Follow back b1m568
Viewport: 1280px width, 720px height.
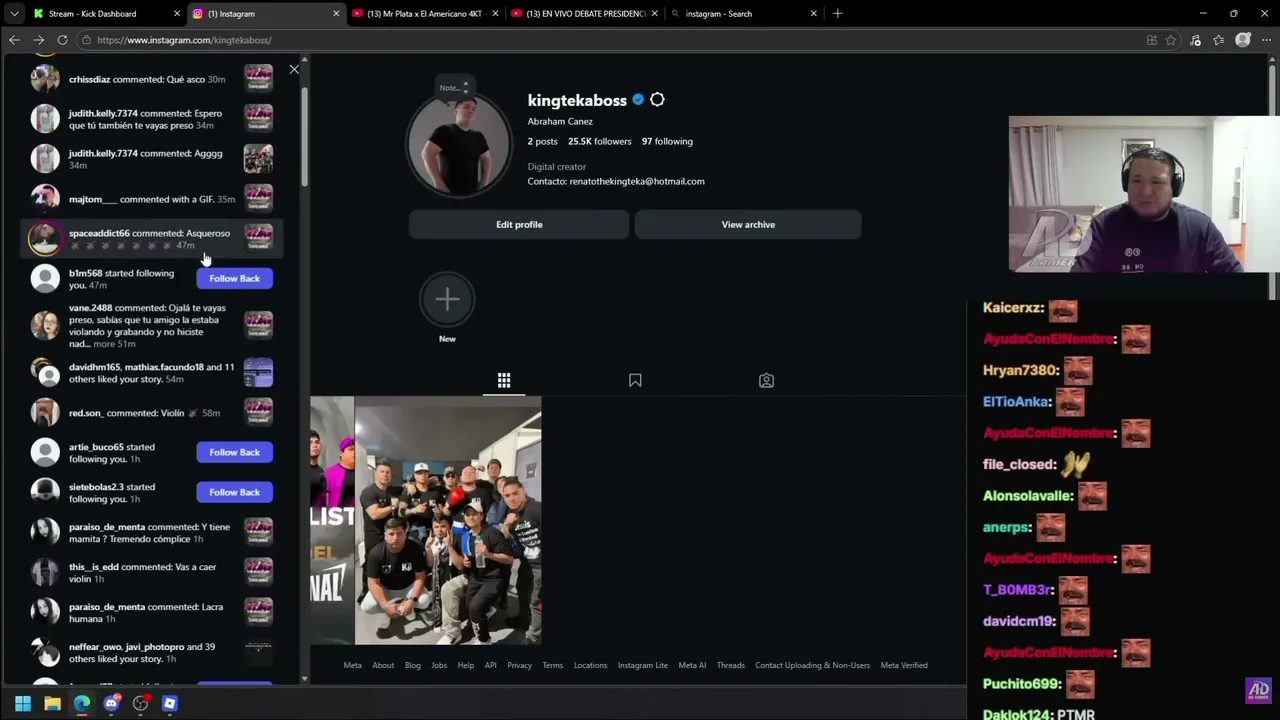[x=234, y=278]
